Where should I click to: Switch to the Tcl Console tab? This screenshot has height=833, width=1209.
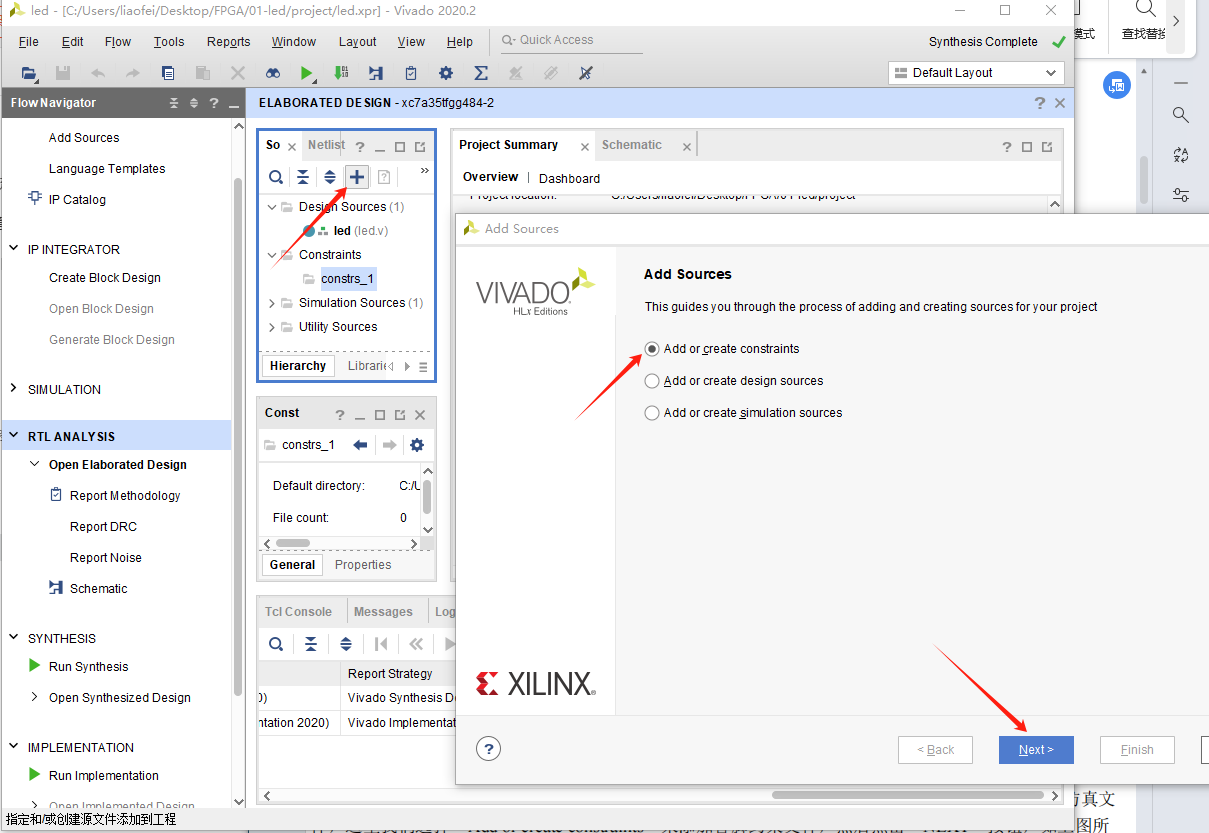pyautogui.click(x=298, y=612)
